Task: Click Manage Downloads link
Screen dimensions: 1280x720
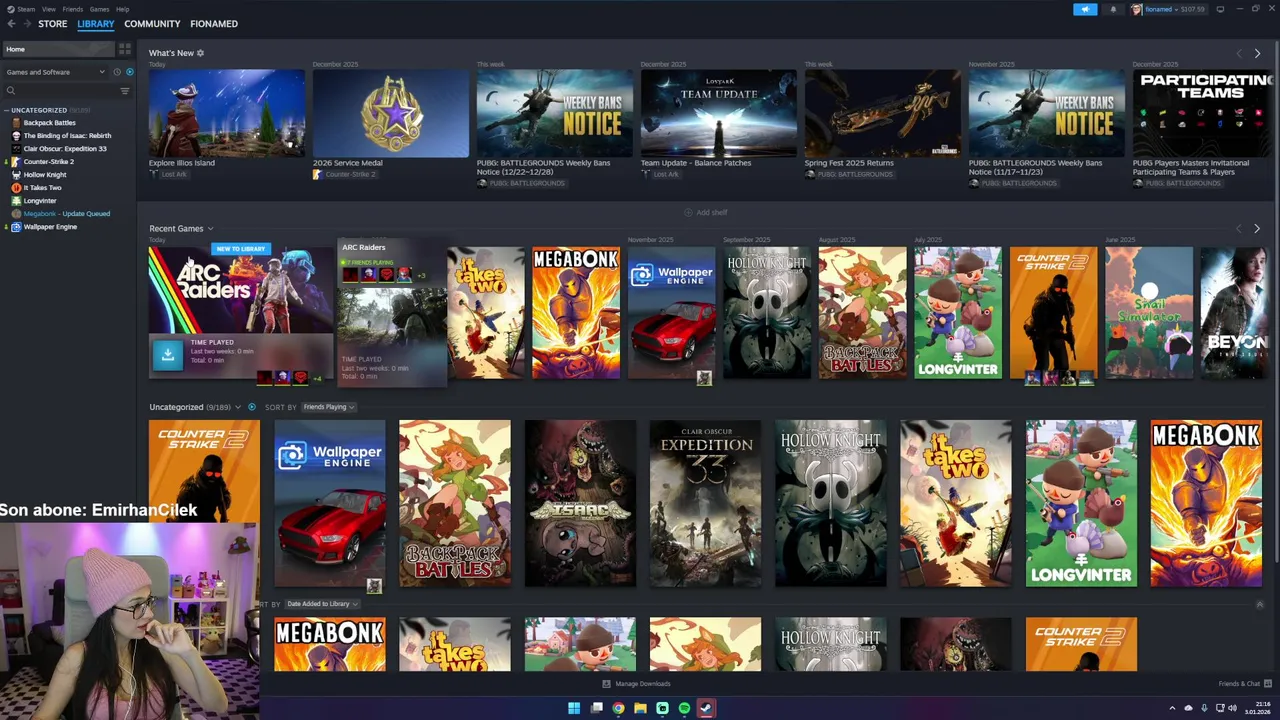Action: 643,684
